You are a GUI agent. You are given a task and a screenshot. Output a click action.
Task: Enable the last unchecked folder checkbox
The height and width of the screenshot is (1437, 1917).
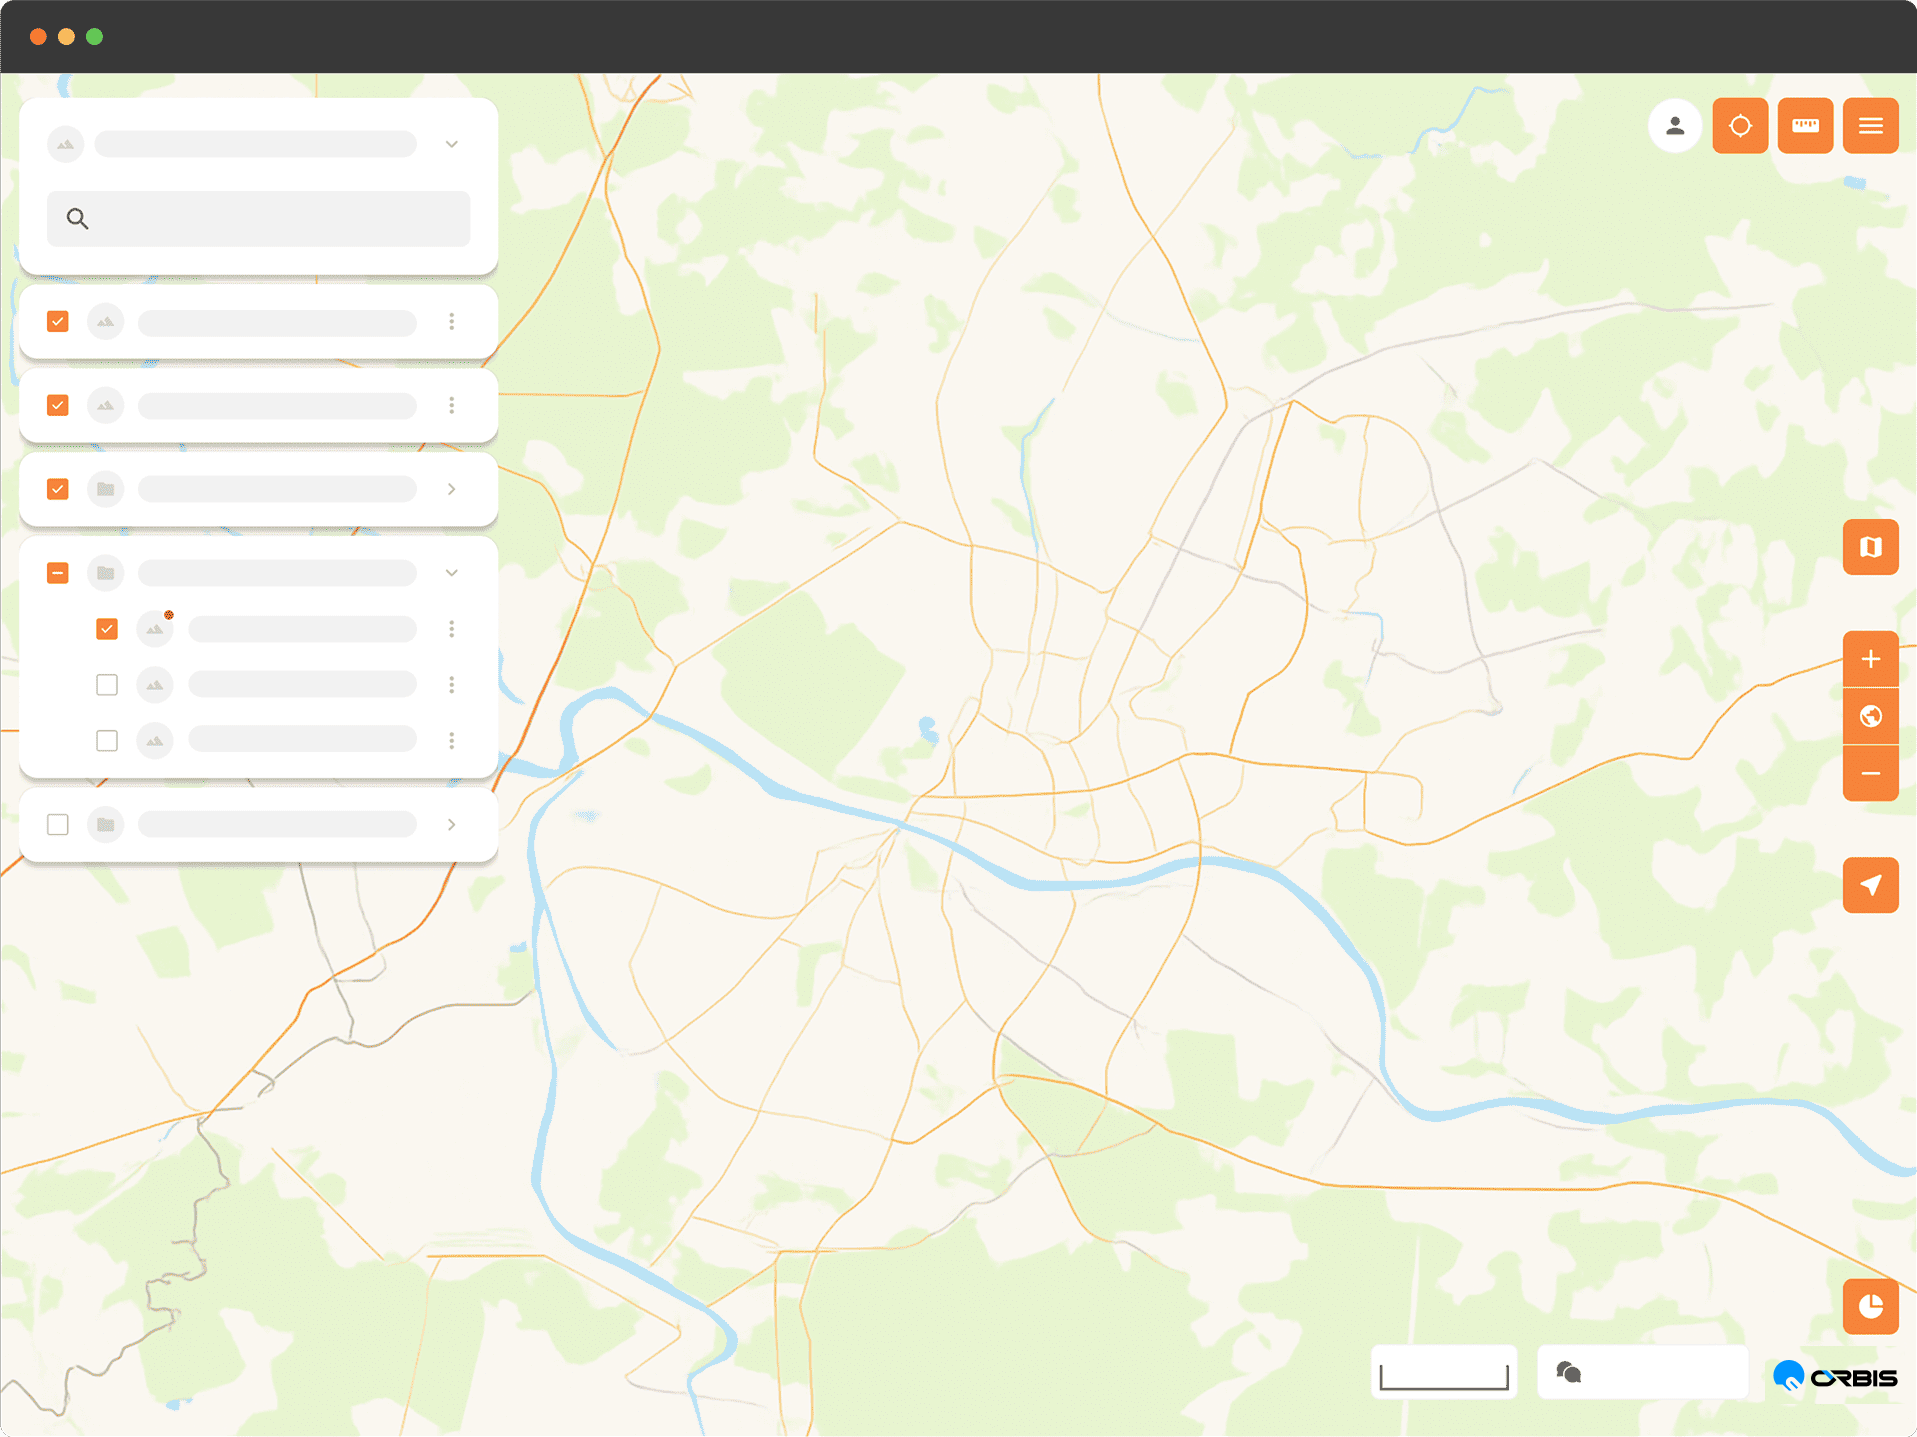click(x=58, y=824)
